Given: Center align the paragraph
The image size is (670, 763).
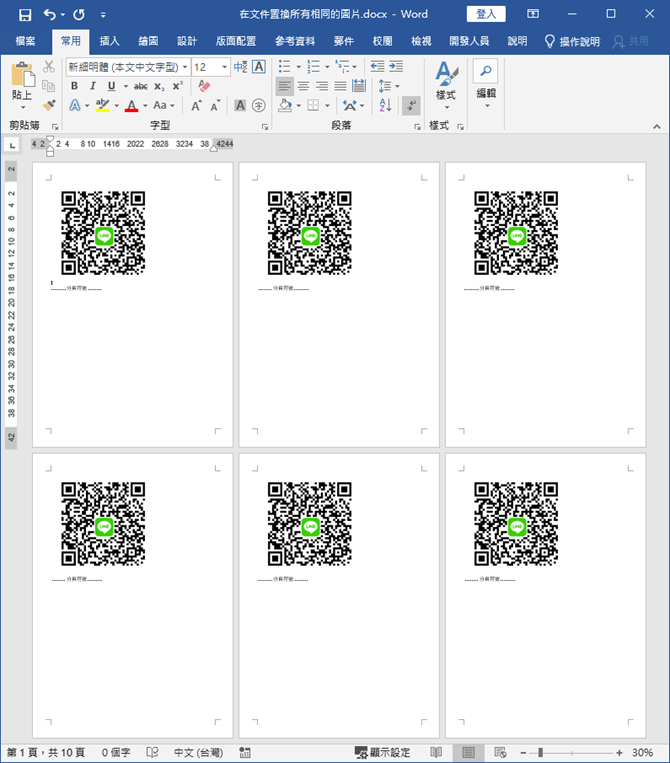Looking at the screenshot, I should click(303, 86).
